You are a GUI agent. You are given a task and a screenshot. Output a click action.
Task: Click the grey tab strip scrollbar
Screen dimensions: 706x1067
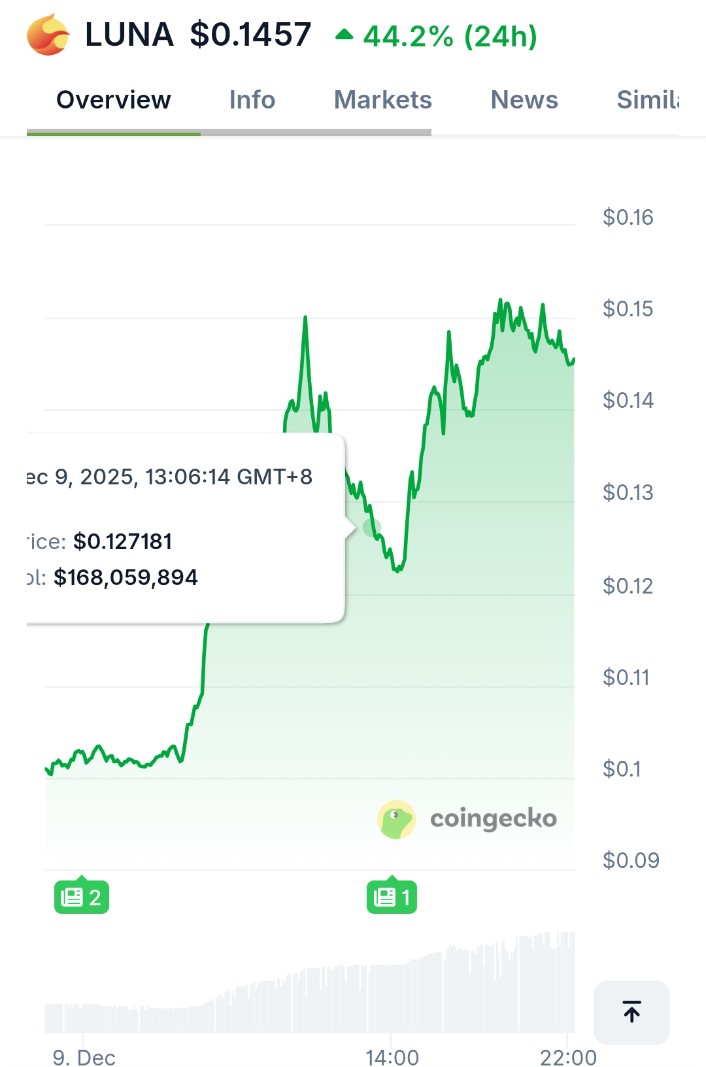[x=316, y=132]
